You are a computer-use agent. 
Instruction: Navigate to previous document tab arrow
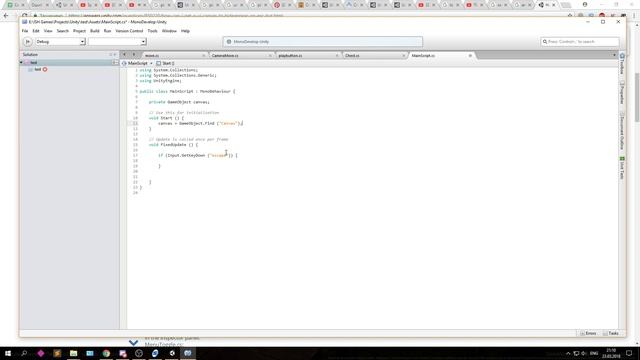(x=124, y=55)
